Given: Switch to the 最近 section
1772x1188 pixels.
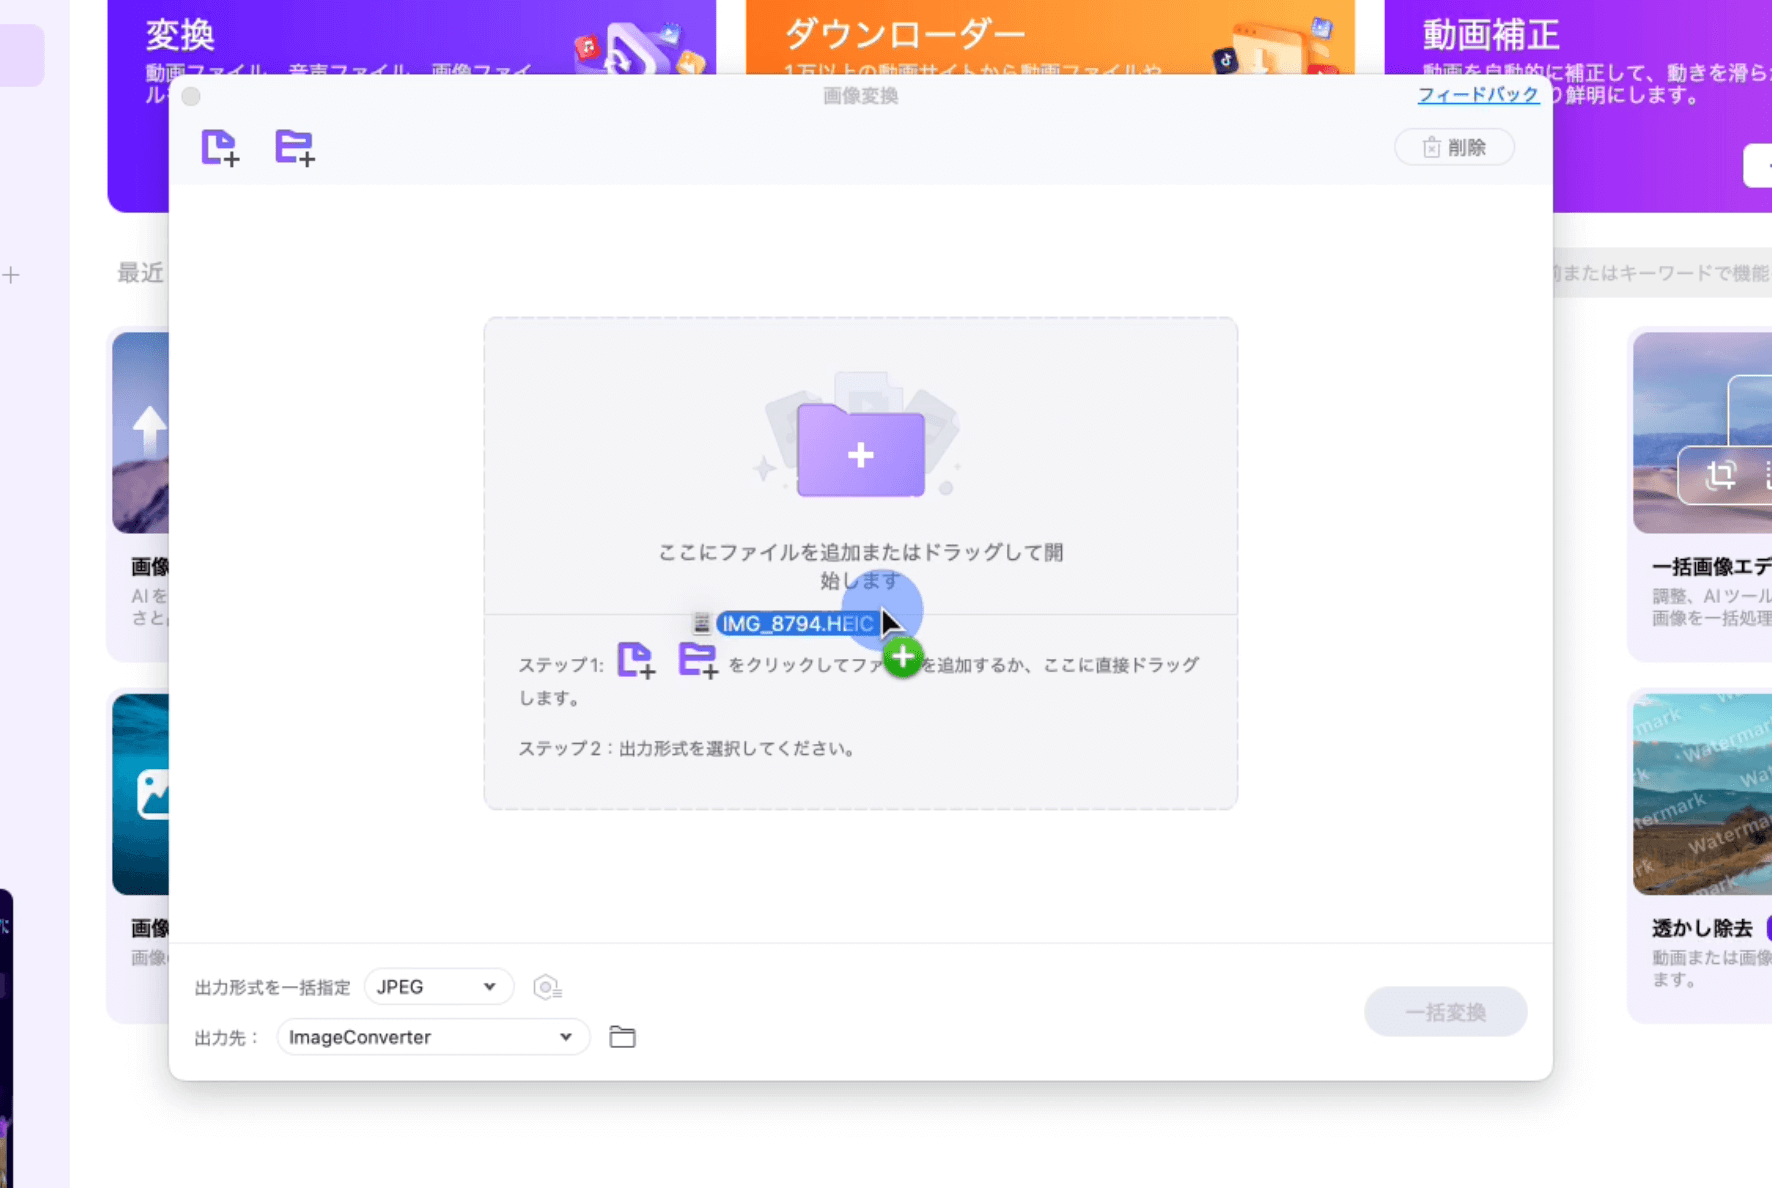Looking at the screenshot, I should tap(140, 273).
